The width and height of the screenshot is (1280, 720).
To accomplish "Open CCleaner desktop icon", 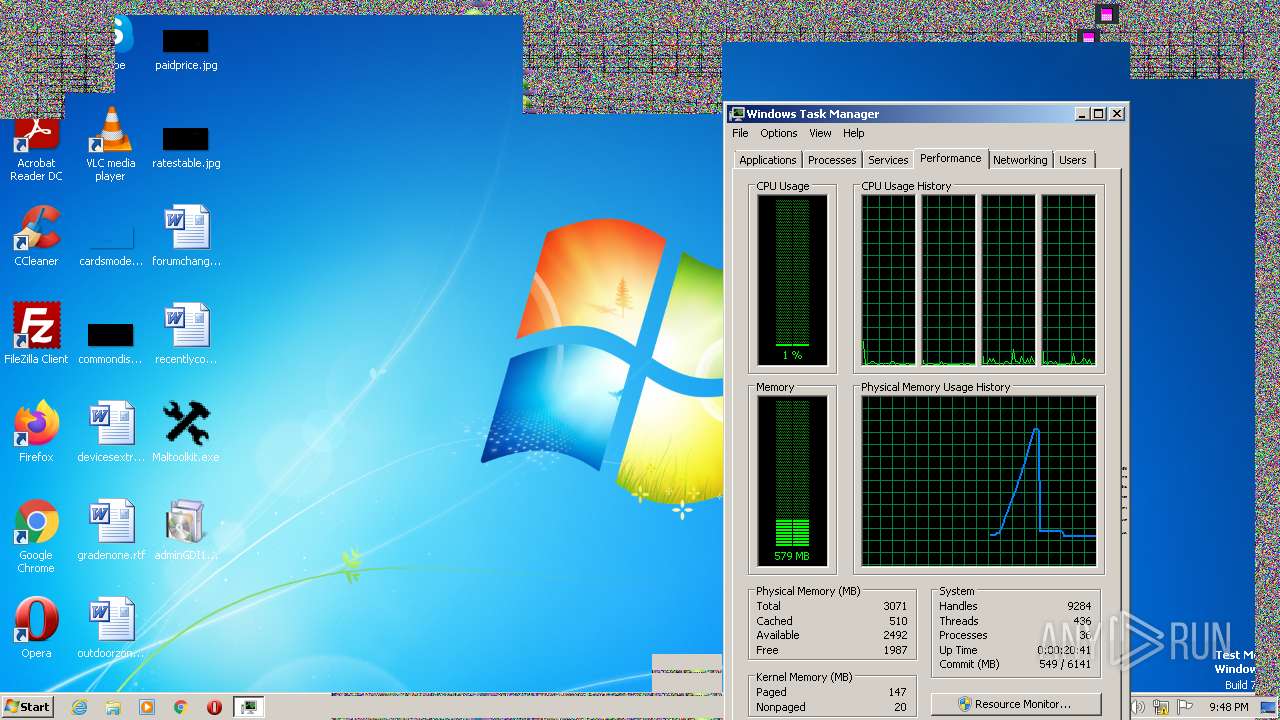I will pyautogui.click(x=36, y=236).
